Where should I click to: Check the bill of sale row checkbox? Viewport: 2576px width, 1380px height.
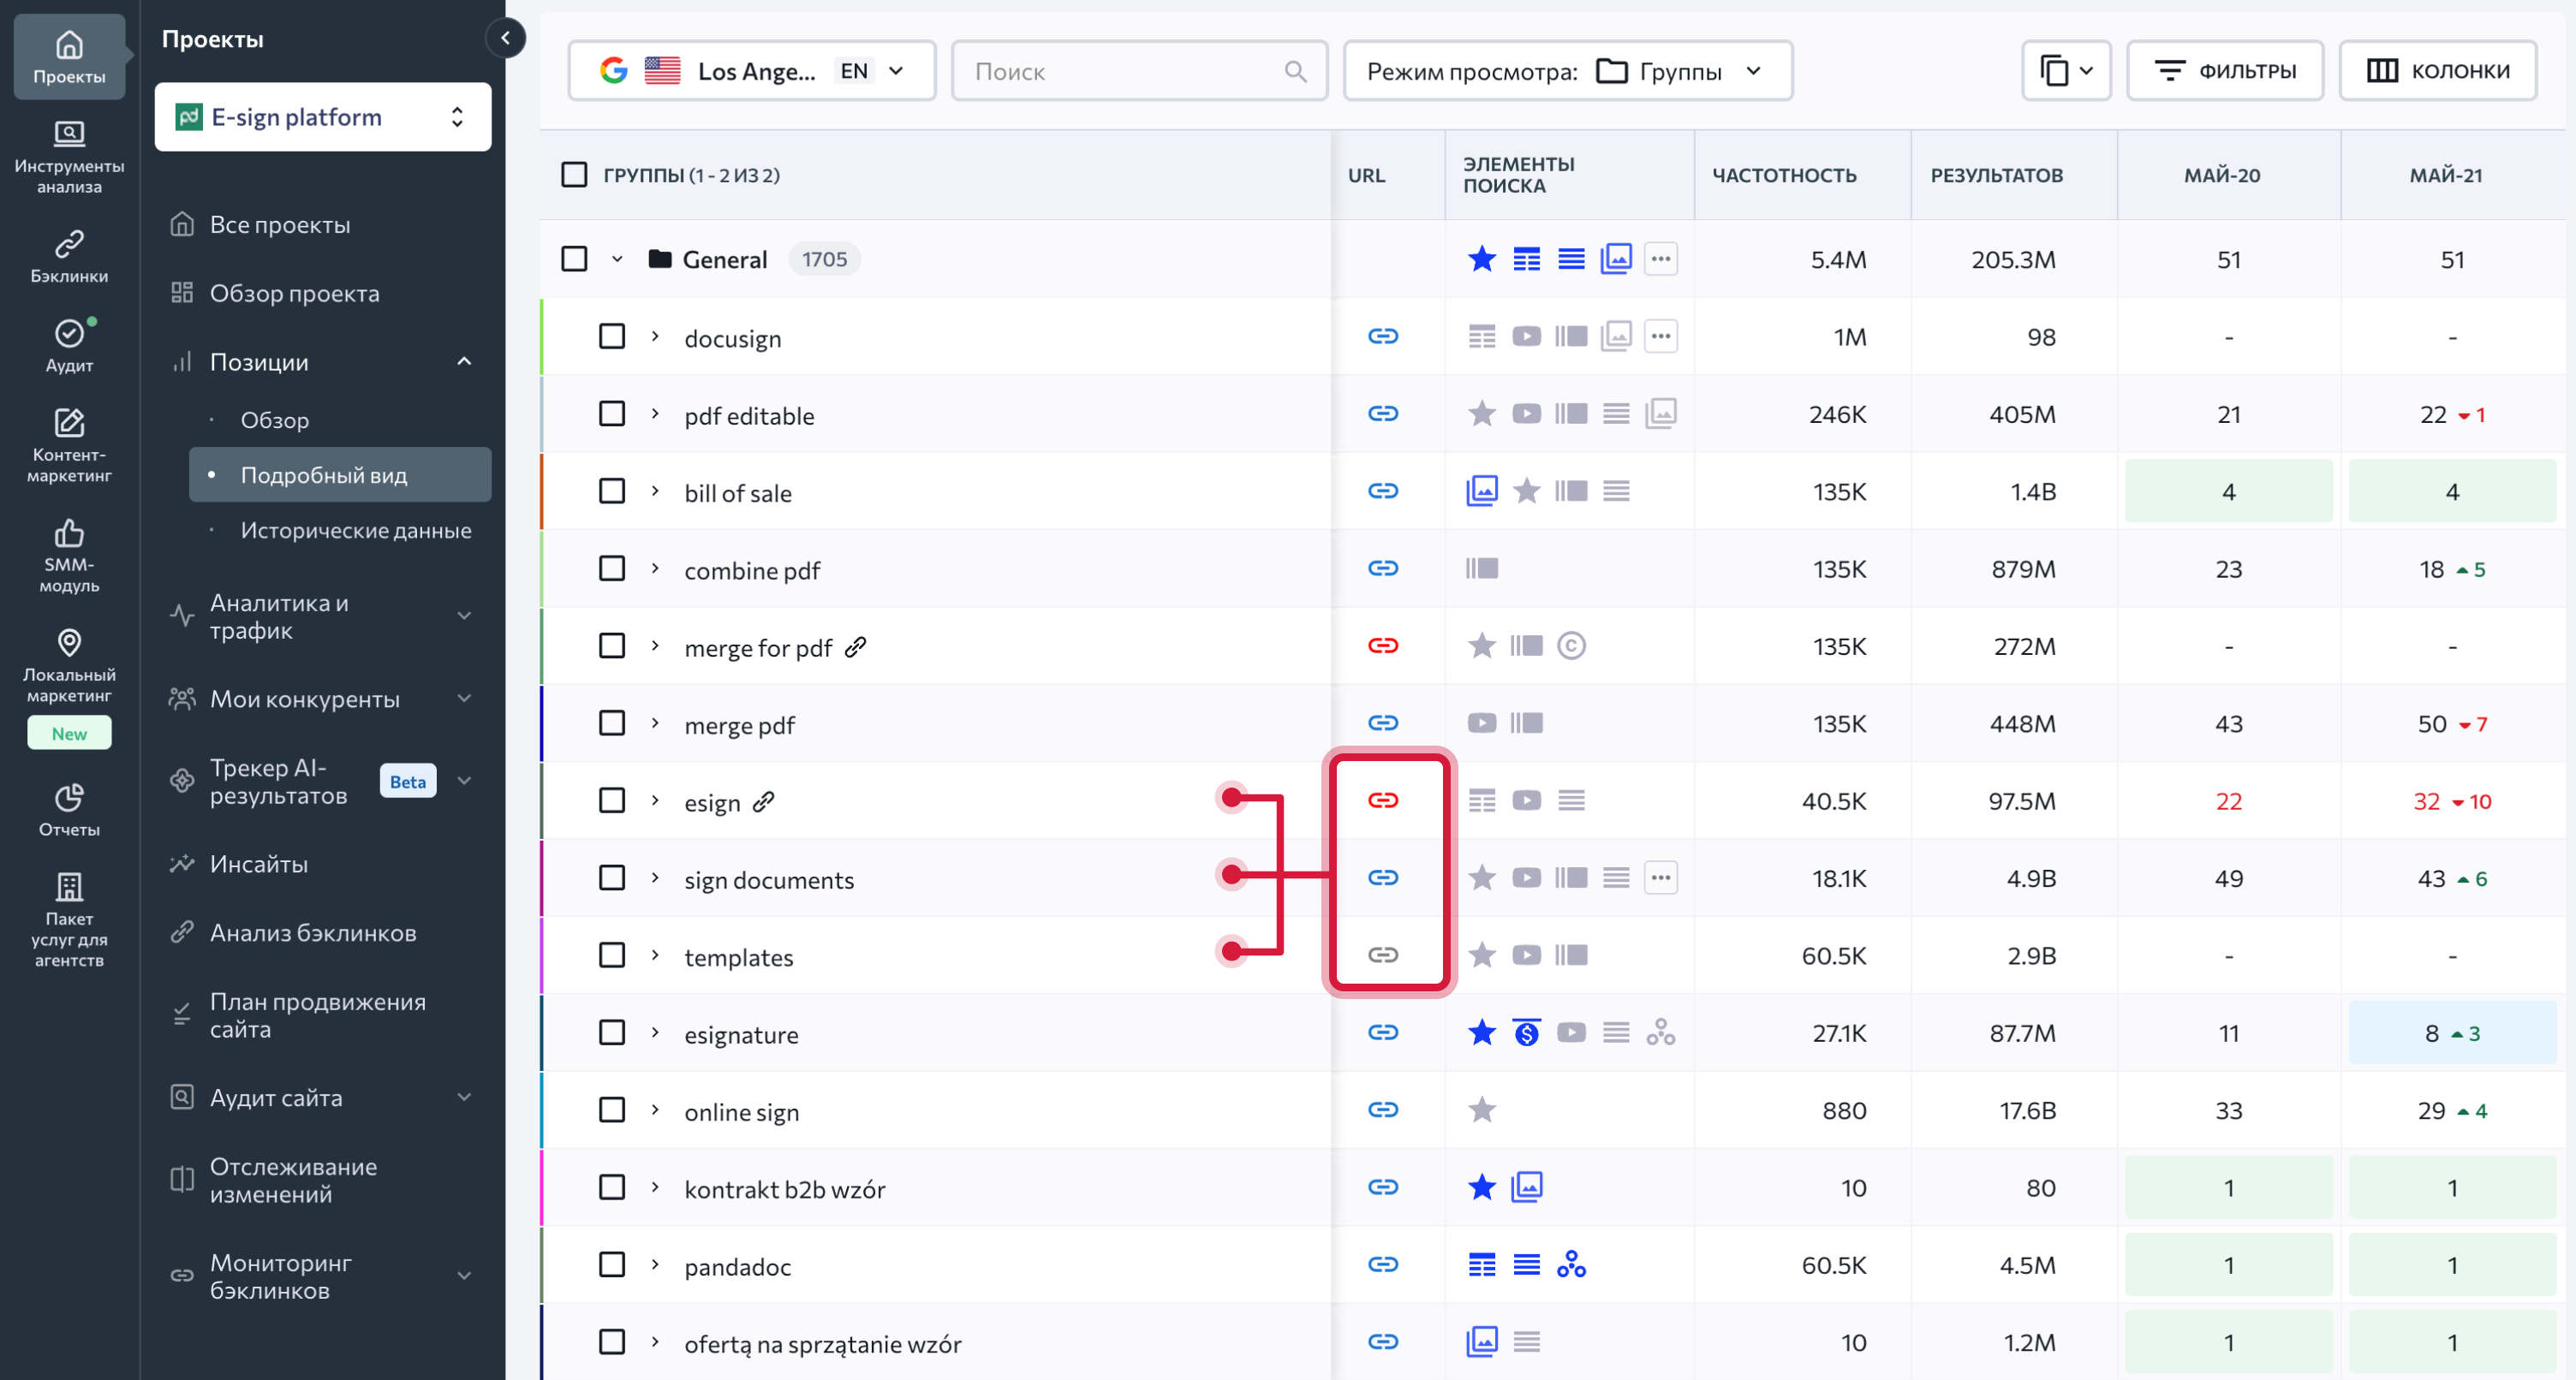point(612,491)
